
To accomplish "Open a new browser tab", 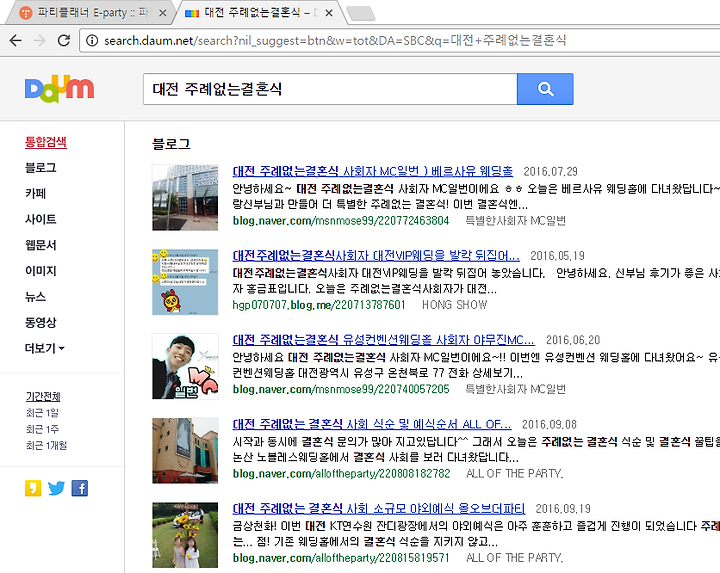I will coord(361,14).
